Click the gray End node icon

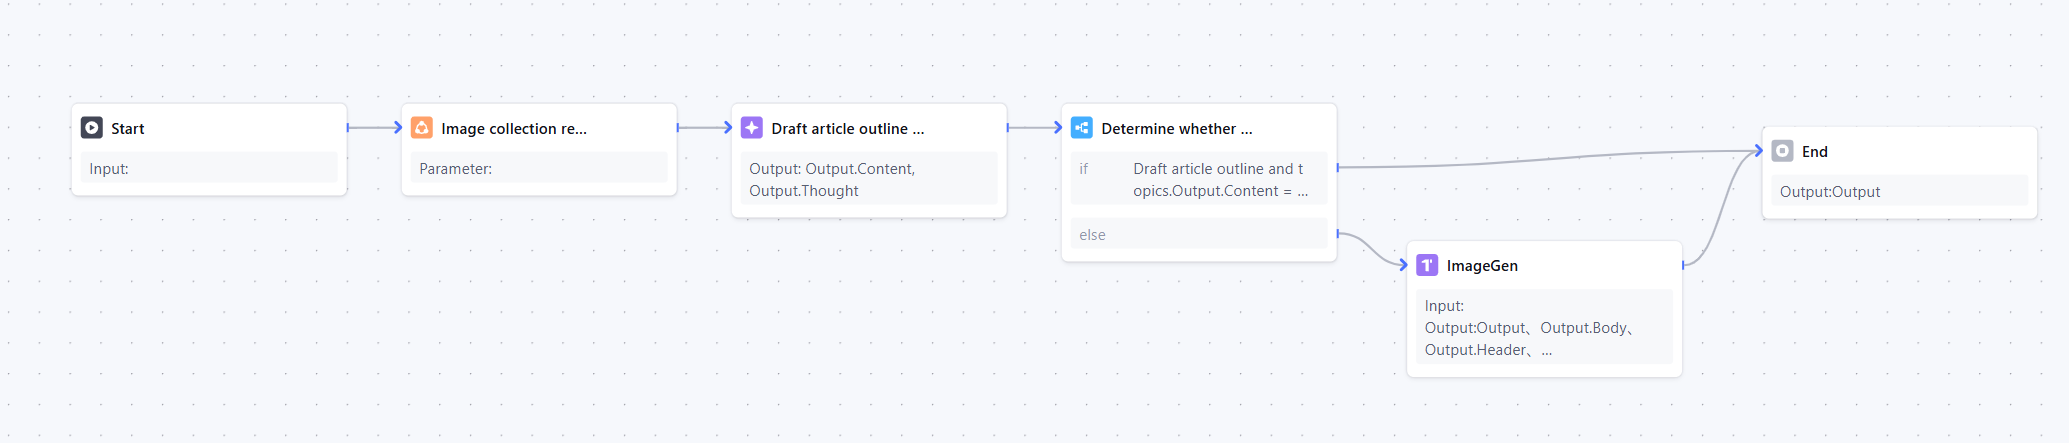pyautogui.click(x=1782, y=151)
